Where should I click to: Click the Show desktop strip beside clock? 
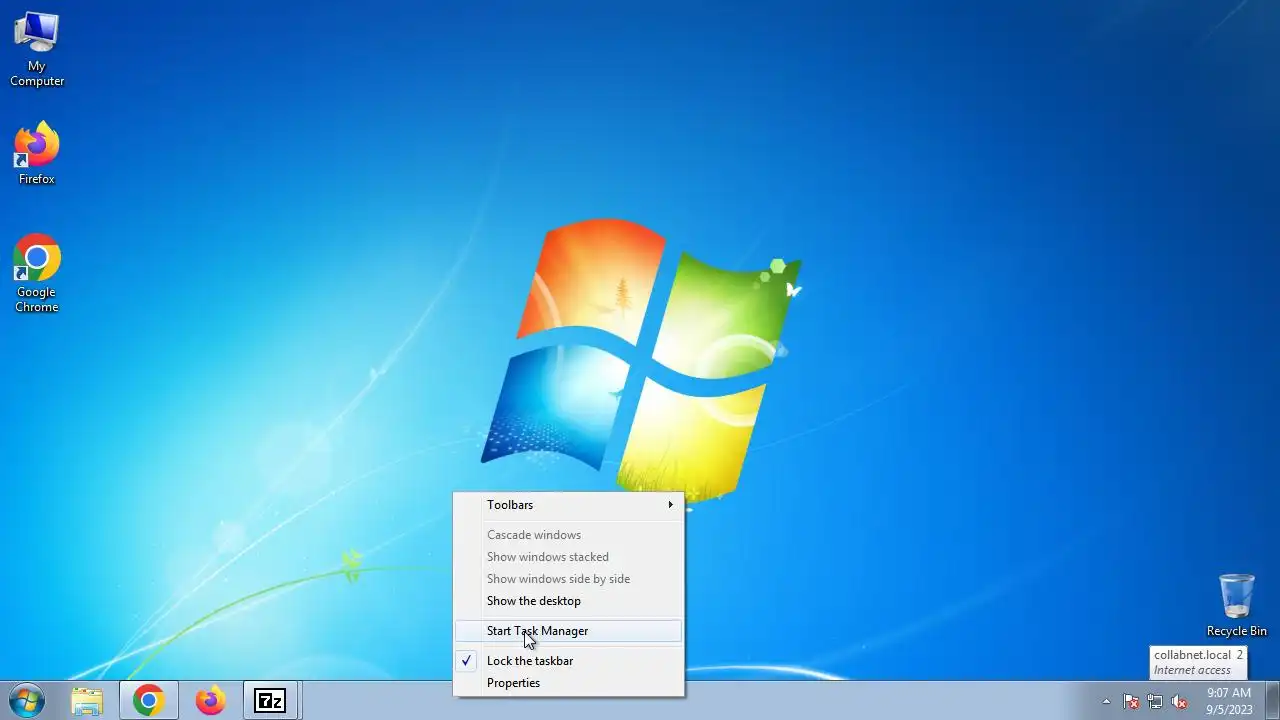(x=1272, y=701)
